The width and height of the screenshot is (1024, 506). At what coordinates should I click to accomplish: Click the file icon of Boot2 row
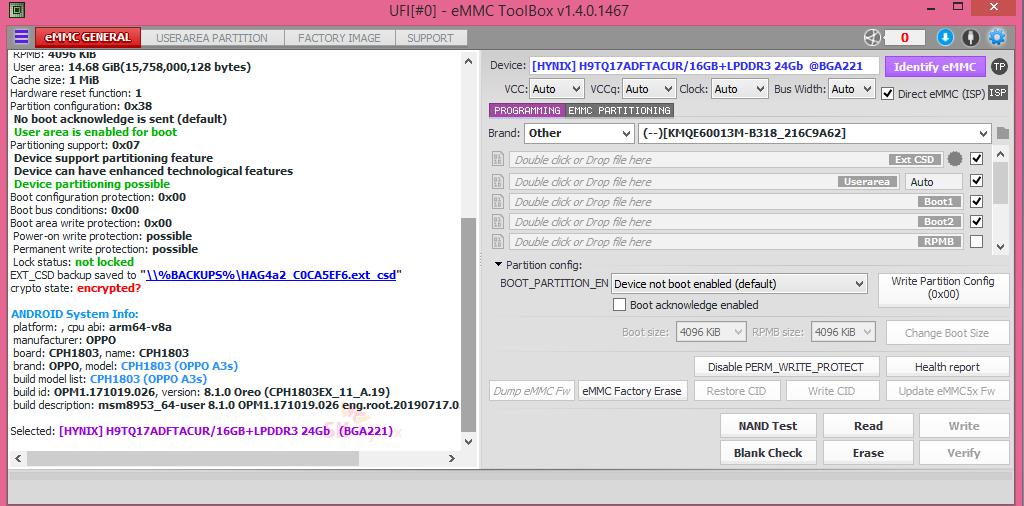[x=498, y=221]
